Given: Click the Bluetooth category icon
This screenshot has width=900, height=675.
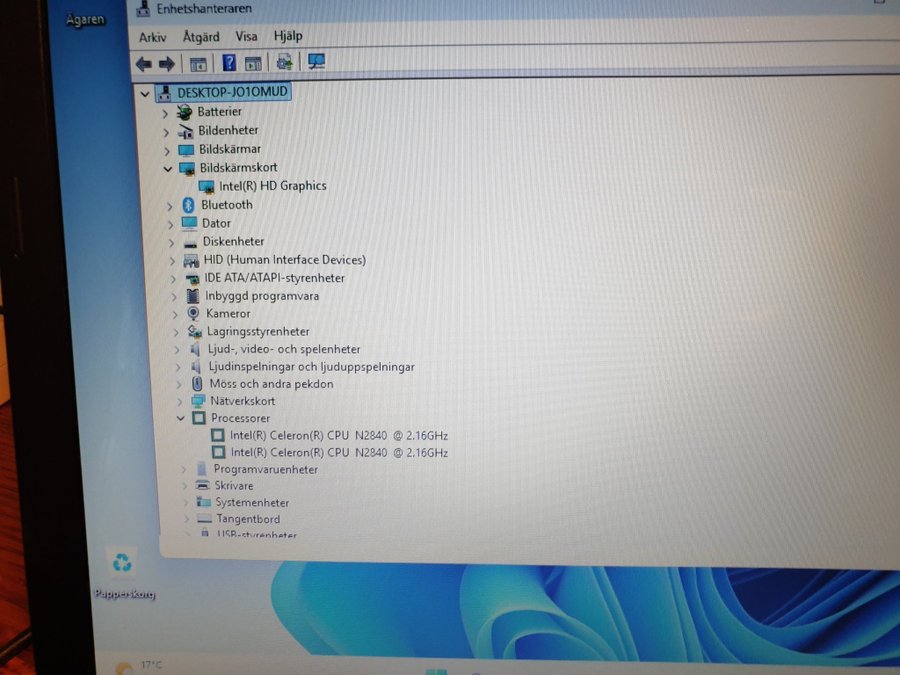Looking at the screenshot, I should [x=188, y=205].
